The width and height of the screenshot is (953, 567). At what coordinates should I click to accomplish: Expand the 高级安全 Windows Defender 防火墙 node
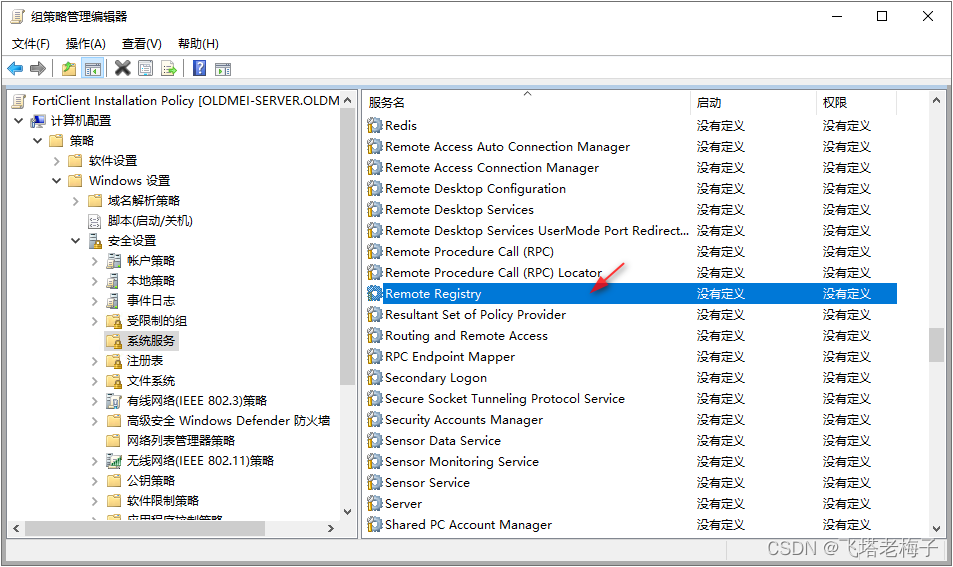[94, 421]
